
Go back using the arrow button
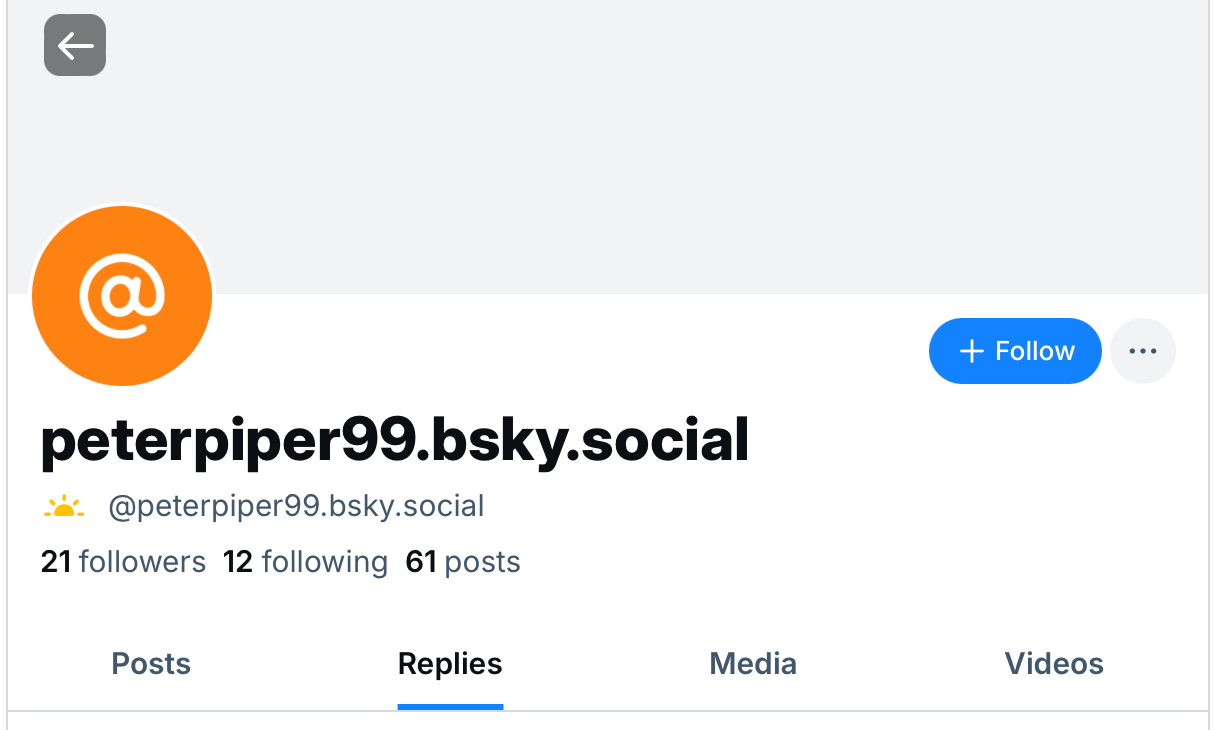[x=75, y=45]
